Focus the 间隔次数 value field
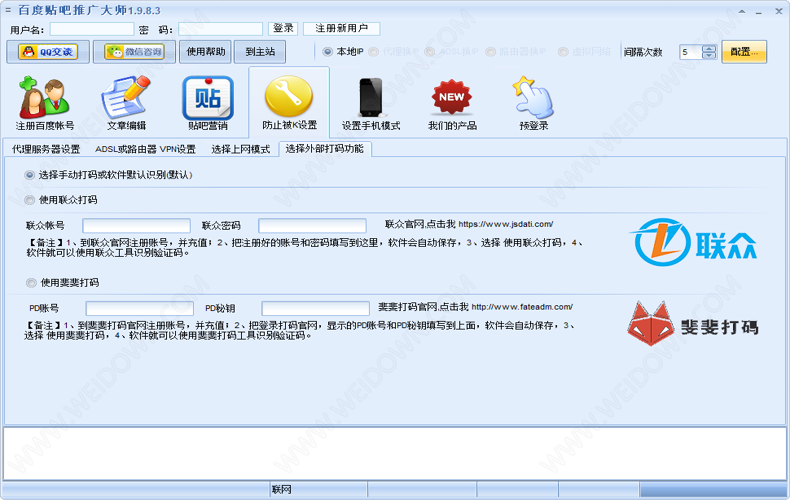Image resolution: width=790 pixels, height=500 pixels. [691, 52]
